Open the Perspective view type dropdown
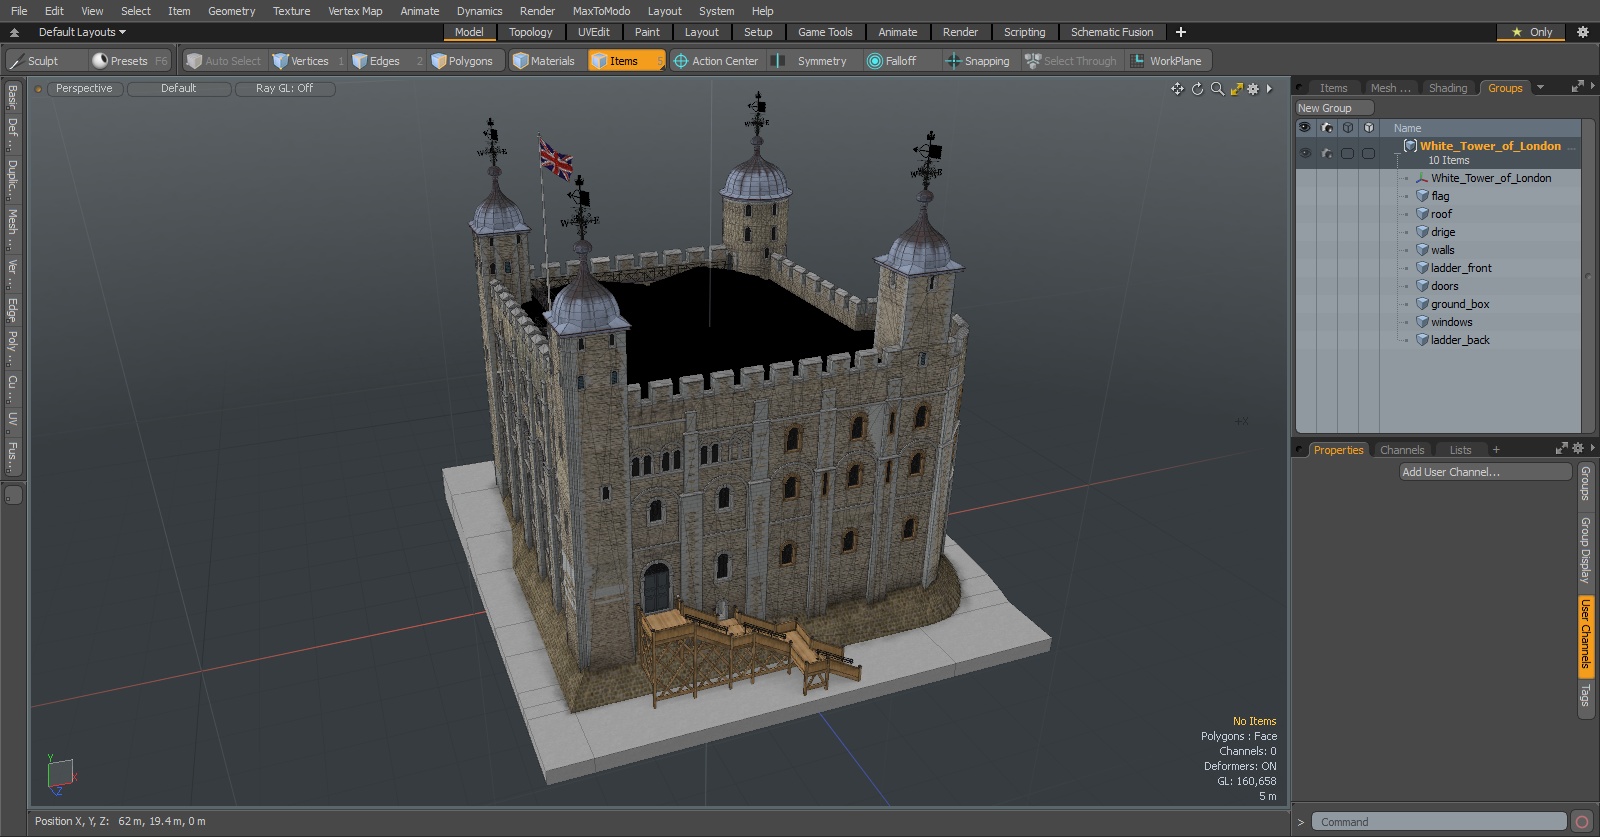1600x837 pixels. tap(84, 88)
